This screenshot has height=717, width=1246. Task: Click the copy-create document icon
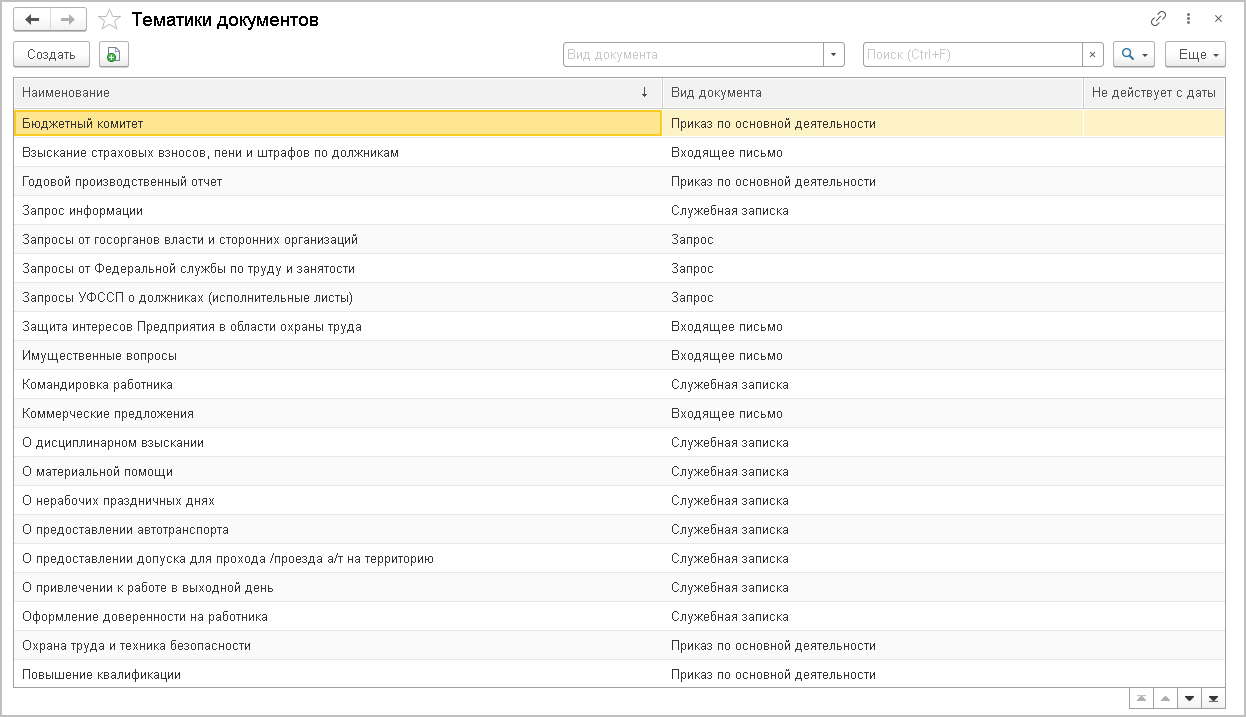click(x=114, y=55)
